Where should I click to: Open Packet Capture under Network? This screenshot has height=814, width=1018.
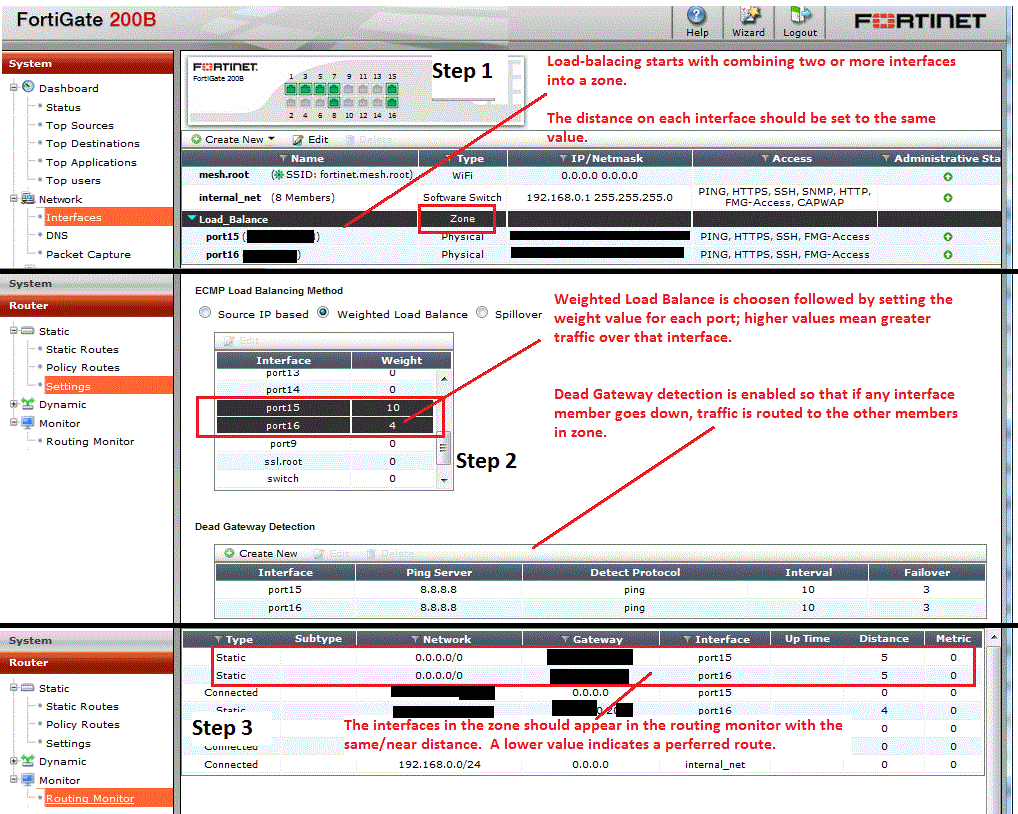[x=88, y=254]
